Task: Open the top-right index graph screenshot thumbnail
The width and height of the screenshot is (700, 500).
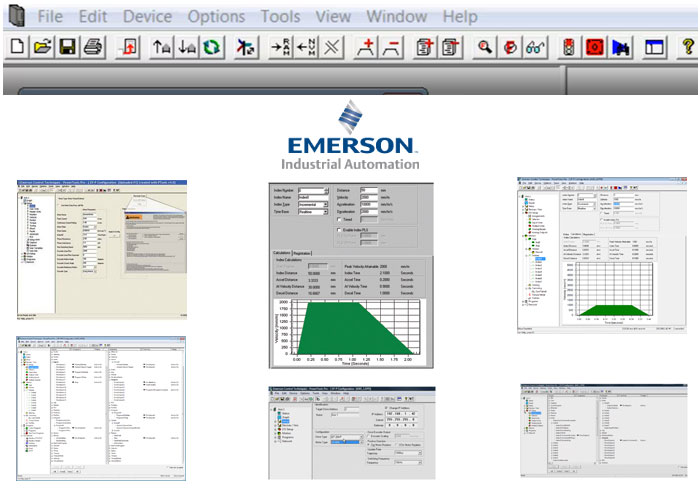Action: point(602,254)
